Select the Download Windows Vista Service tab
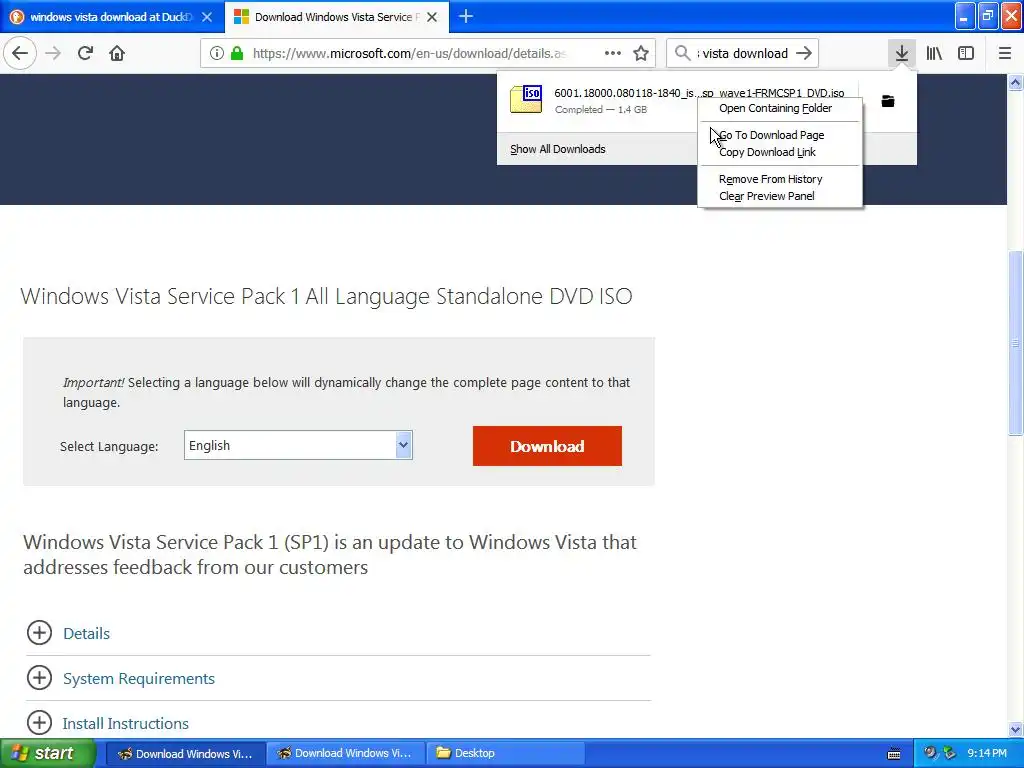Image resolution: width=1024 pixels, height=768 pixels. point(336,17)
